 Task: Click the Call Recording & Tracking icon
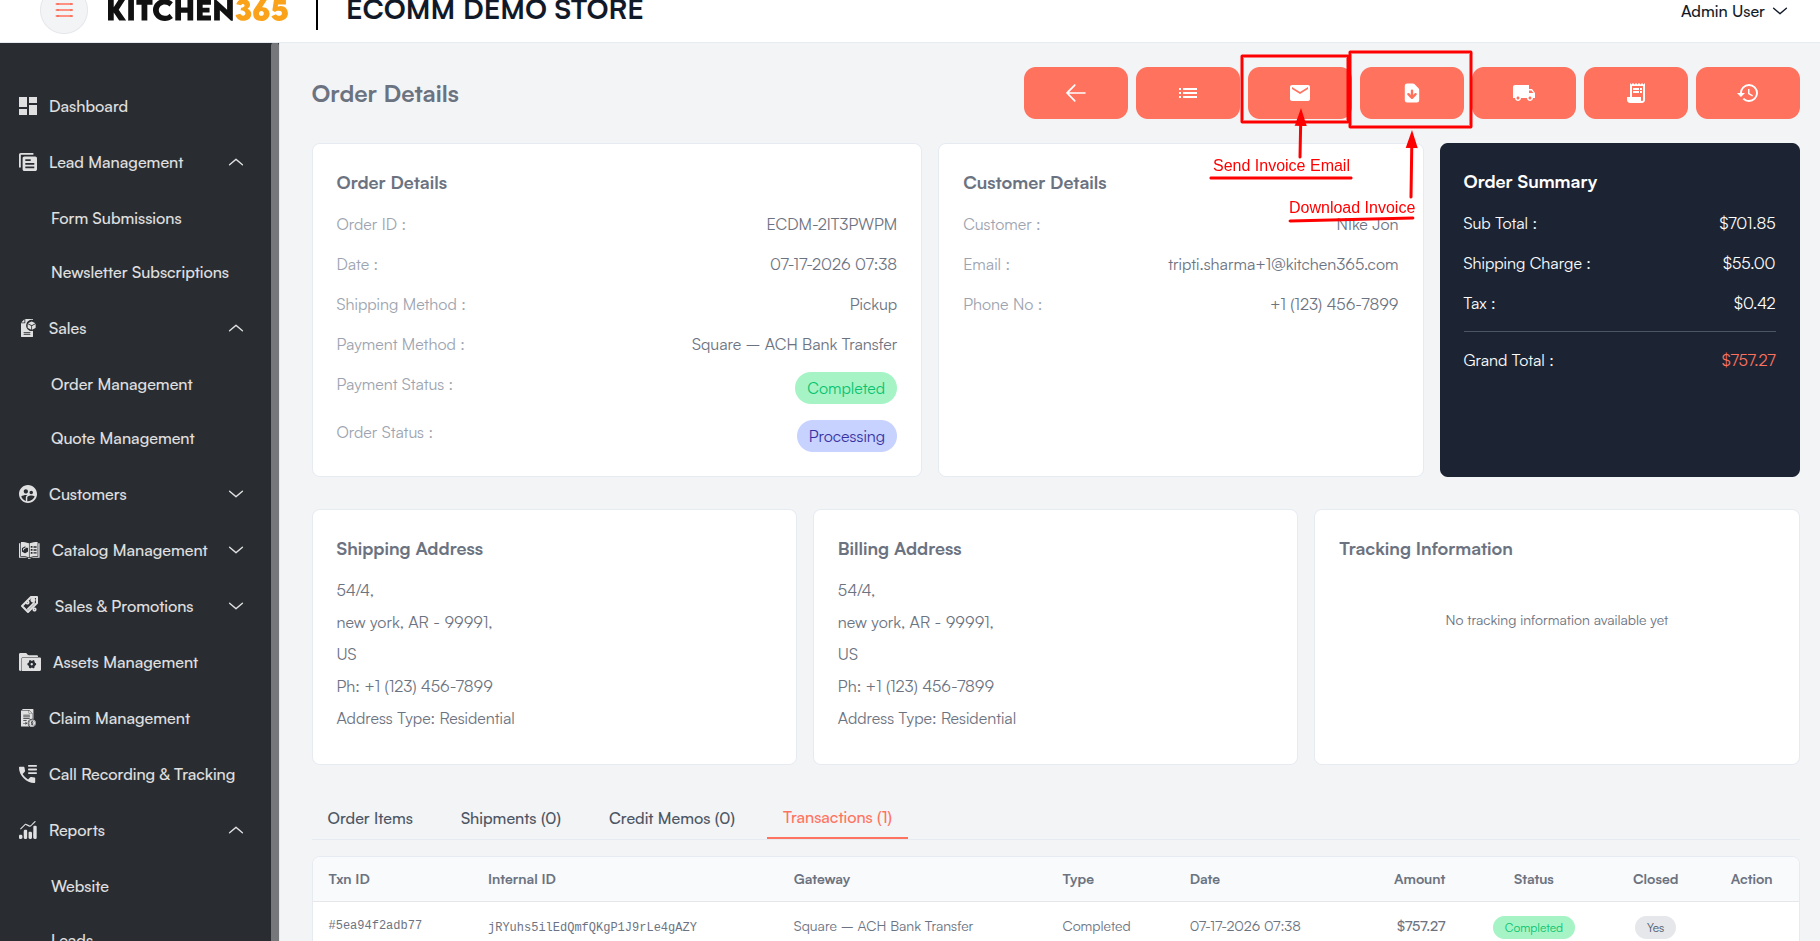[x=28, y=774]
